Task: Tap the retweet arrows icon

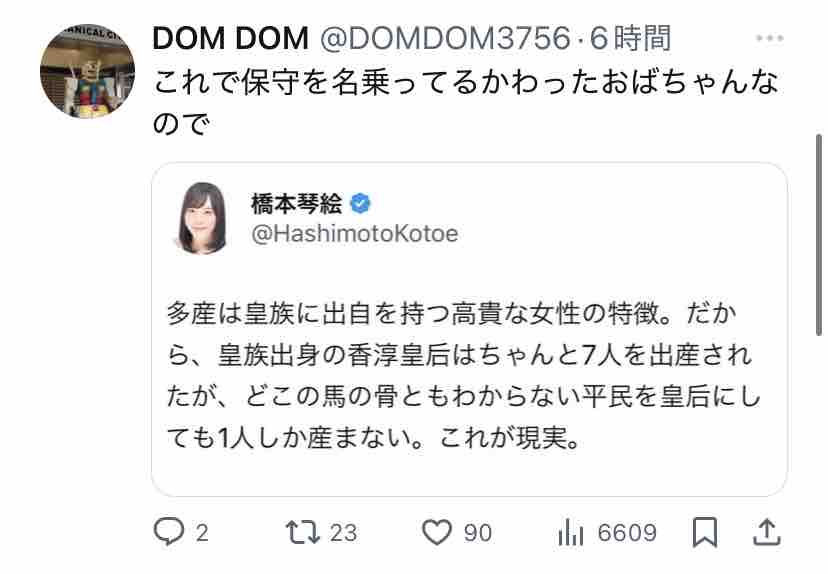Action: pos(303,532)
